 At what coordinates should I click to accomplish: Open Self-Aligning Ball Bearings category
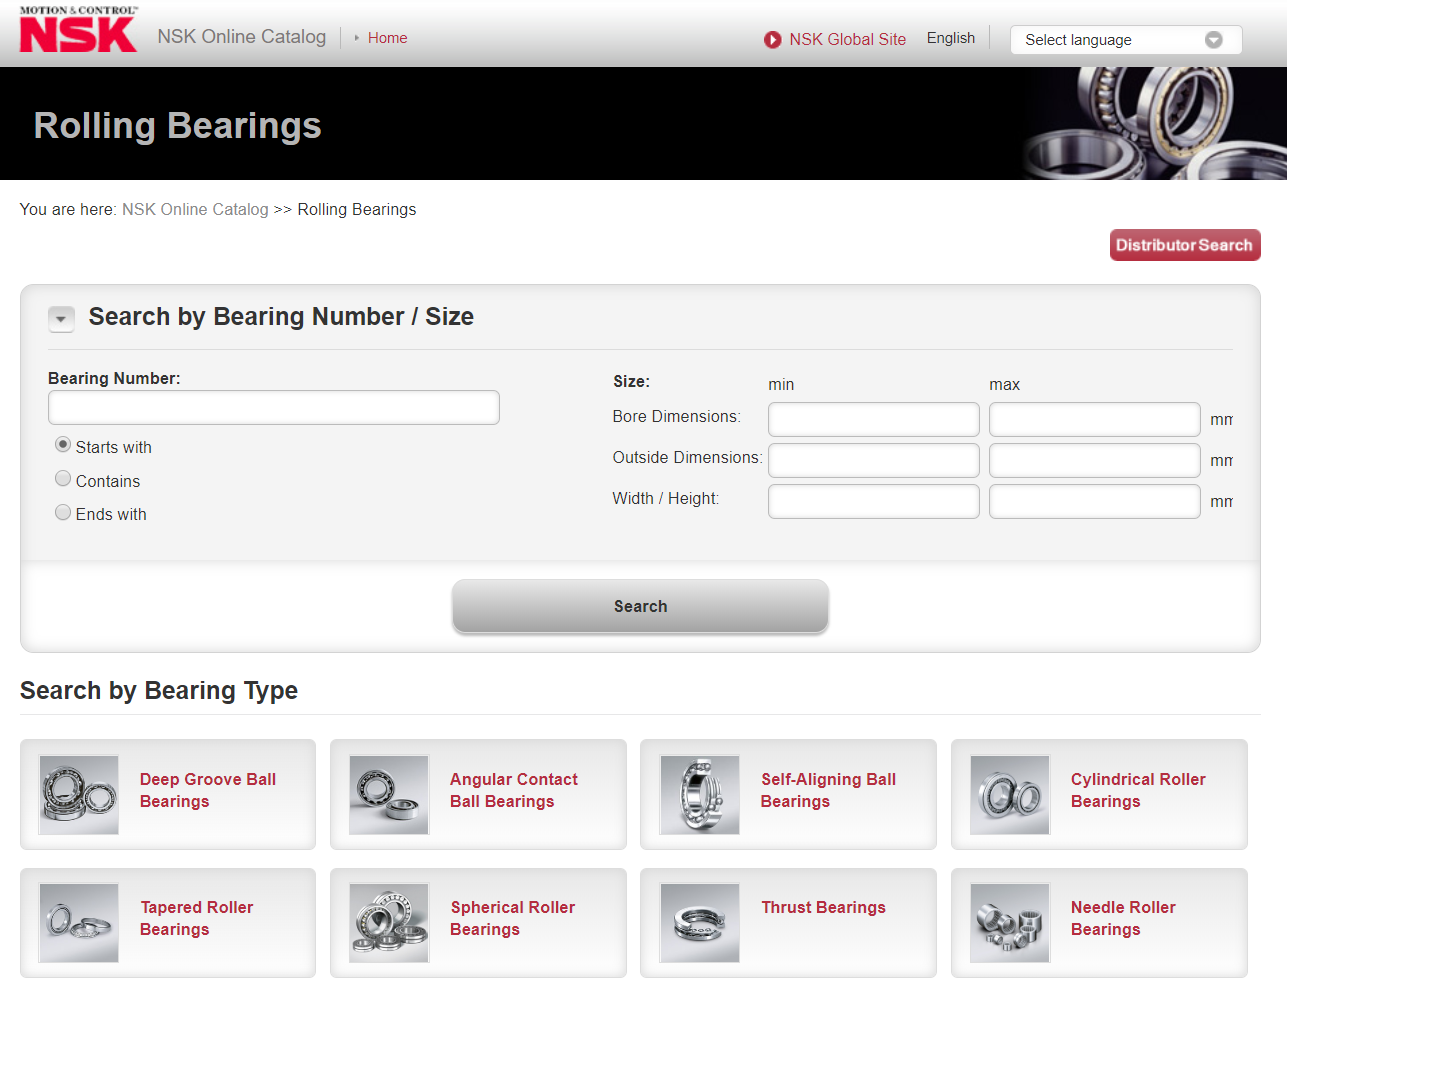699,794
